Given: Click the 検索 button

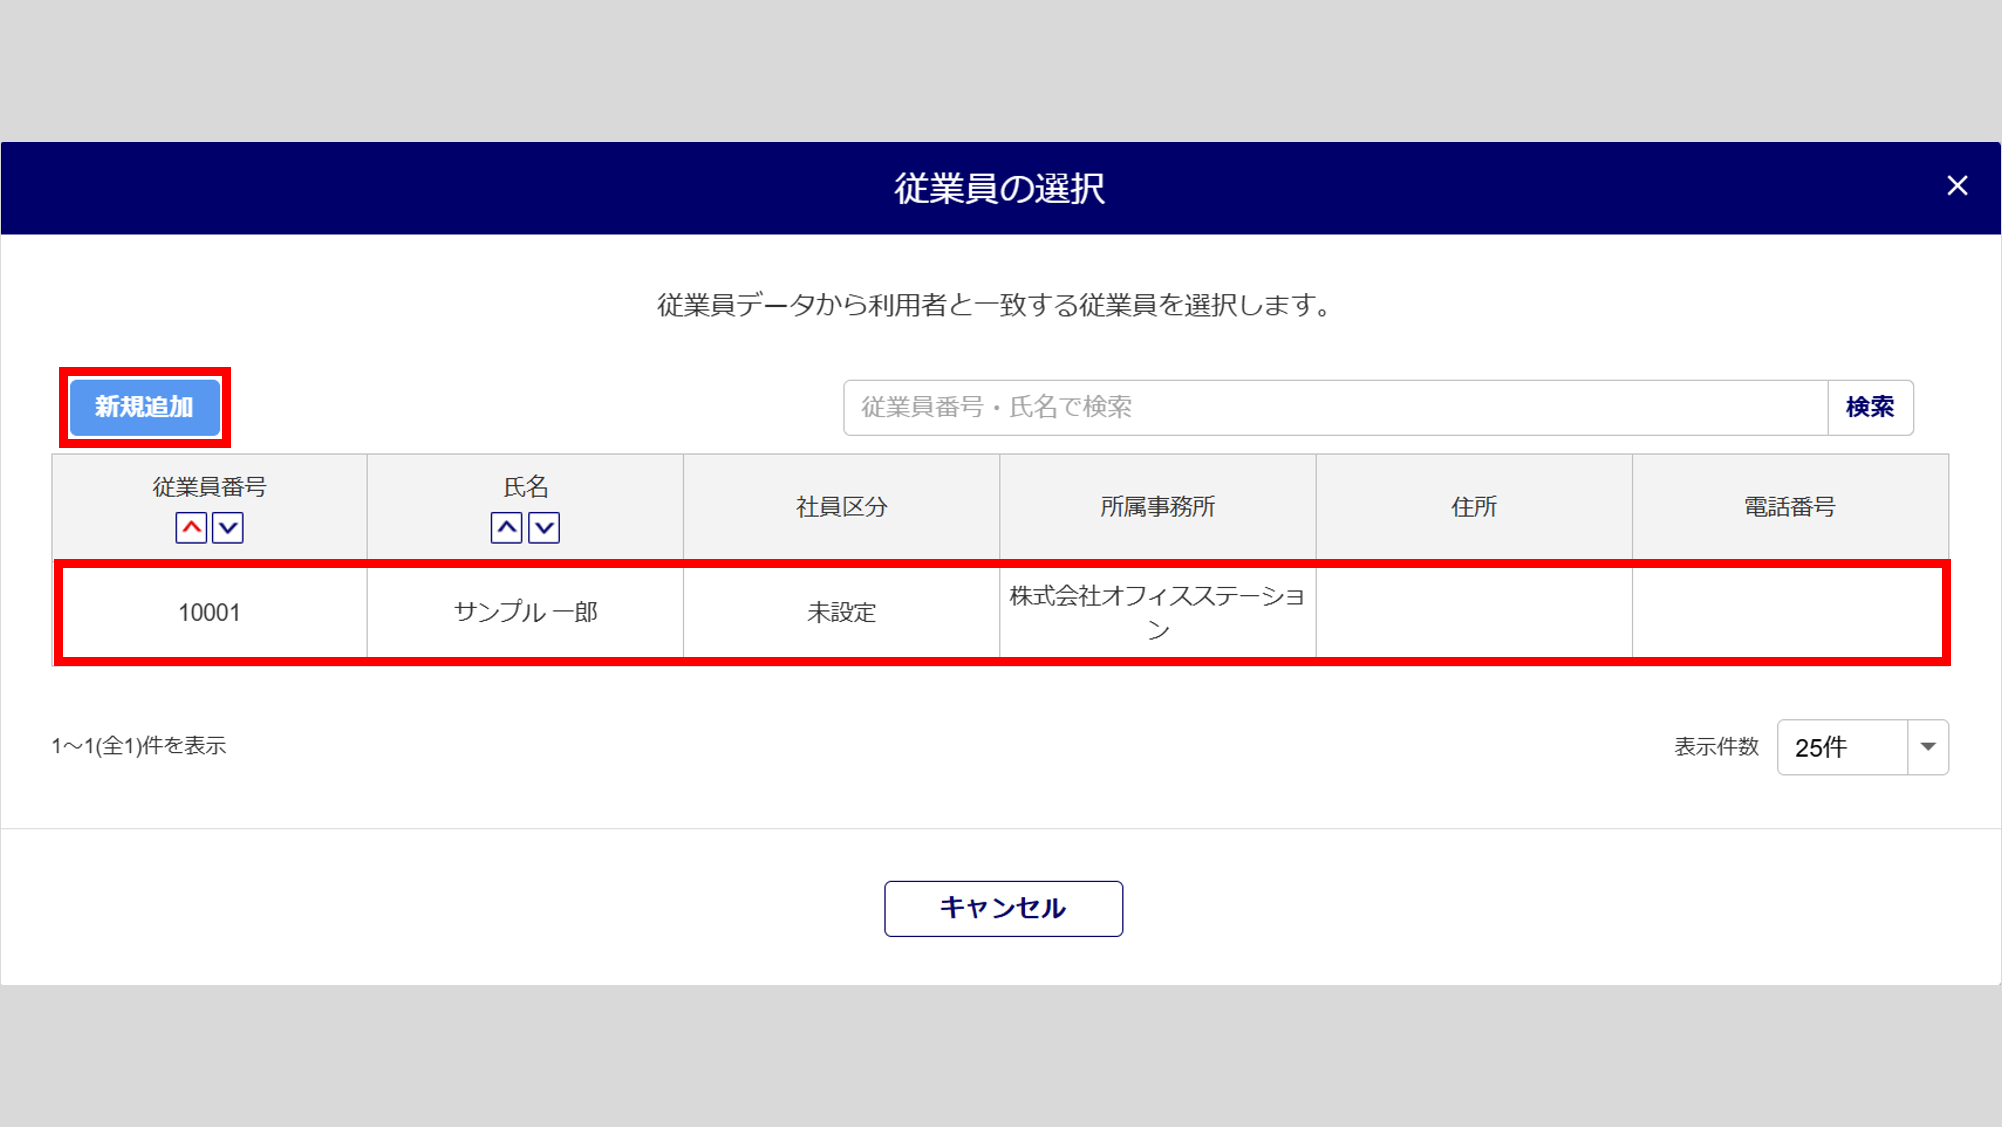Looking at the screenshot, I should (x=1869, y=407).
